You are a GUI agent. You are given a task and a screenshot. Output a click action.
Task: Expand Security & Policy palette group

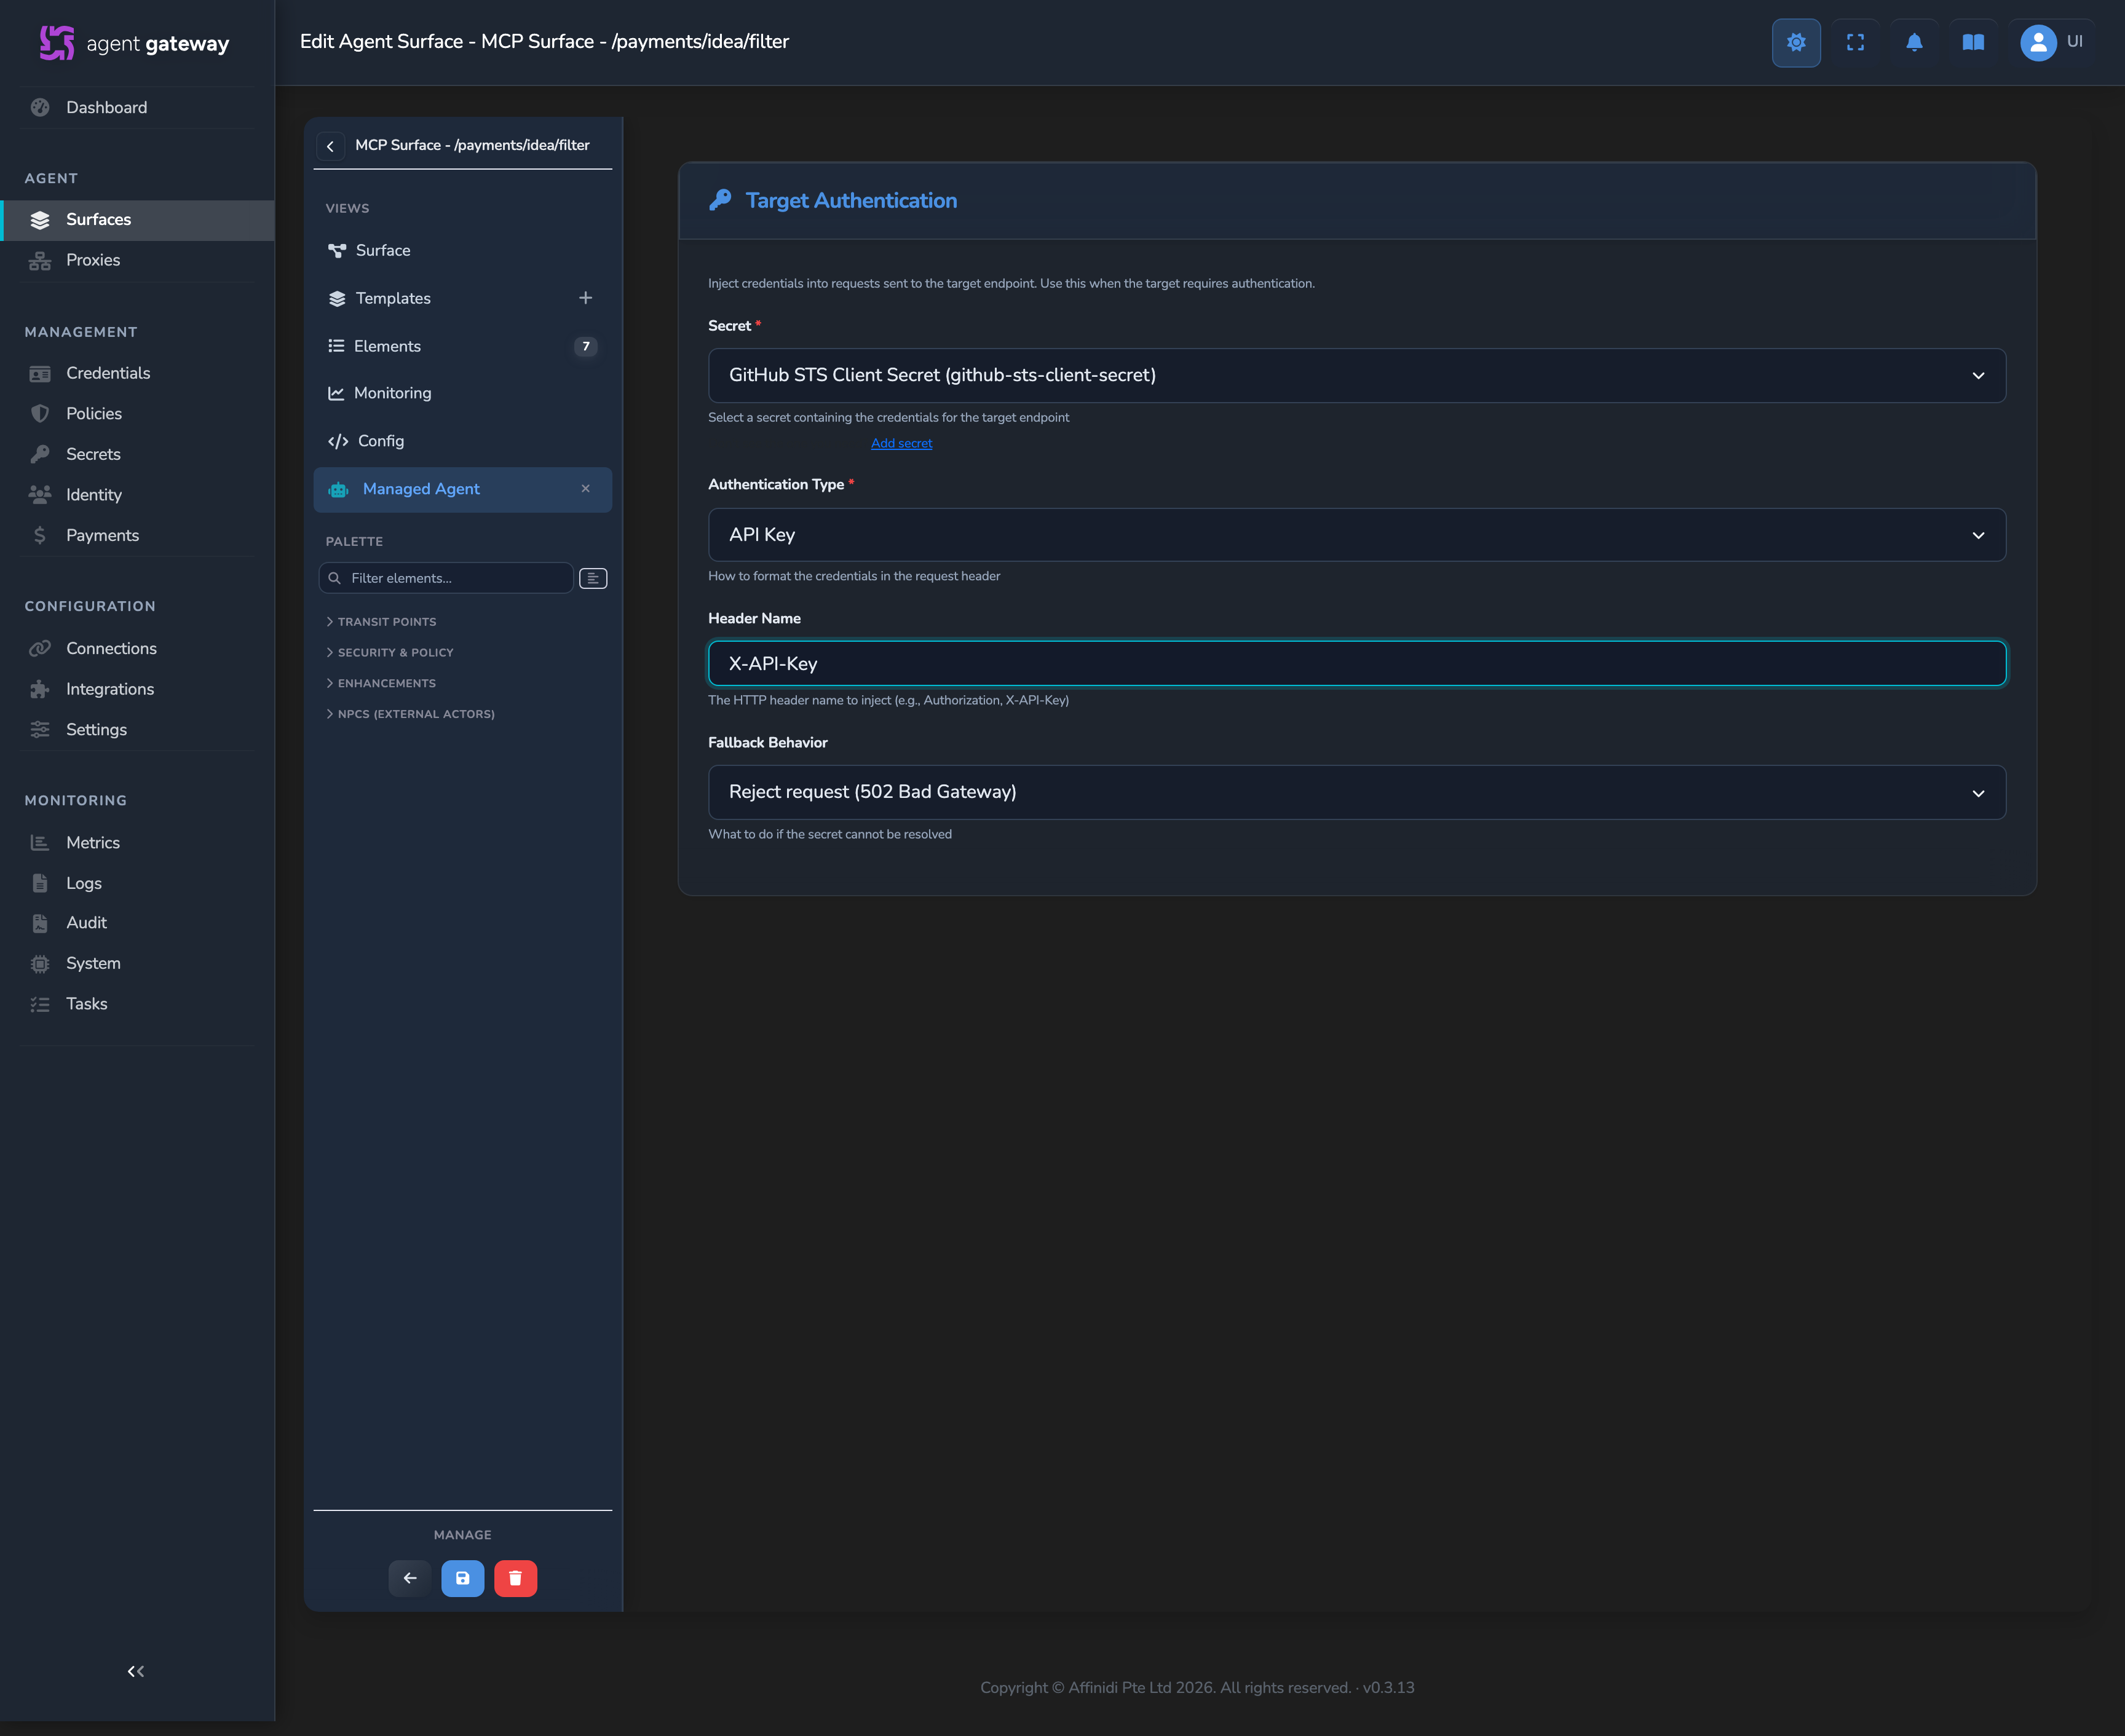click(x=390, y=653)
